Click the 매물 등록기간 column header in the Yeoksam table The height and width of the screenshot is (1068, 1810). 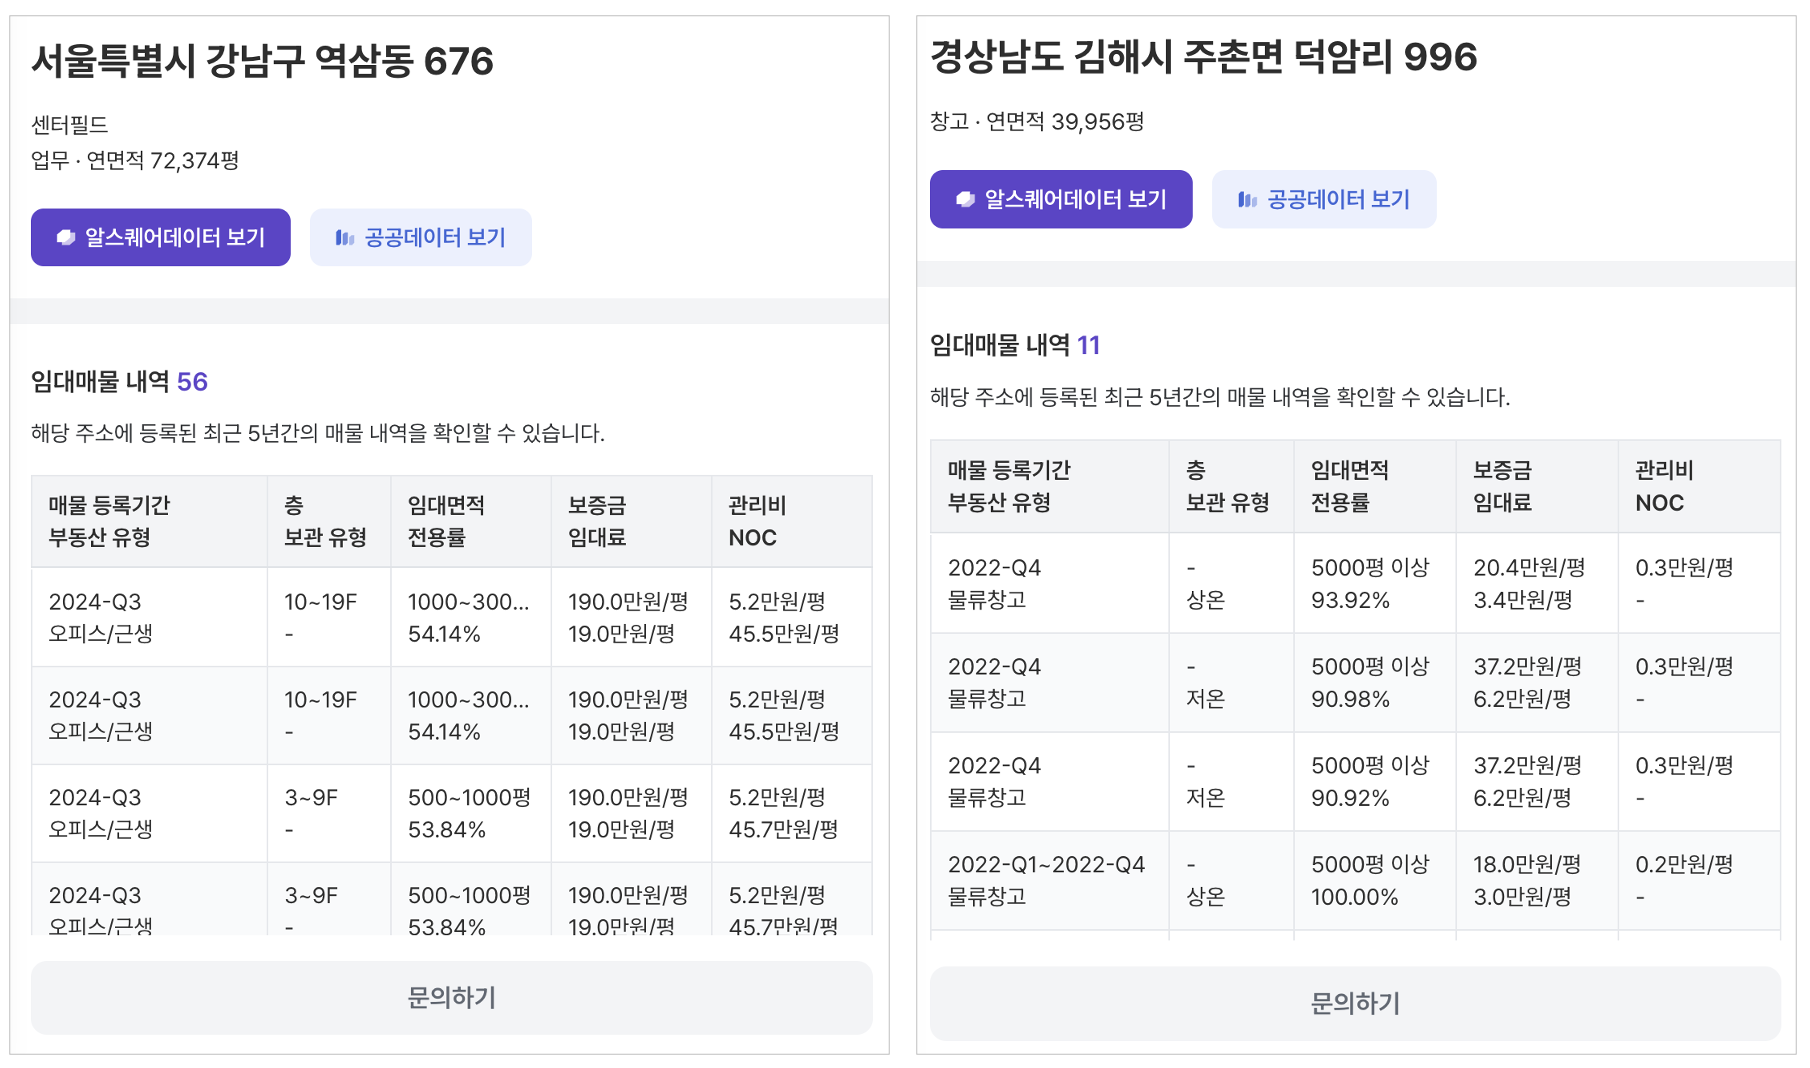point(110,505)
